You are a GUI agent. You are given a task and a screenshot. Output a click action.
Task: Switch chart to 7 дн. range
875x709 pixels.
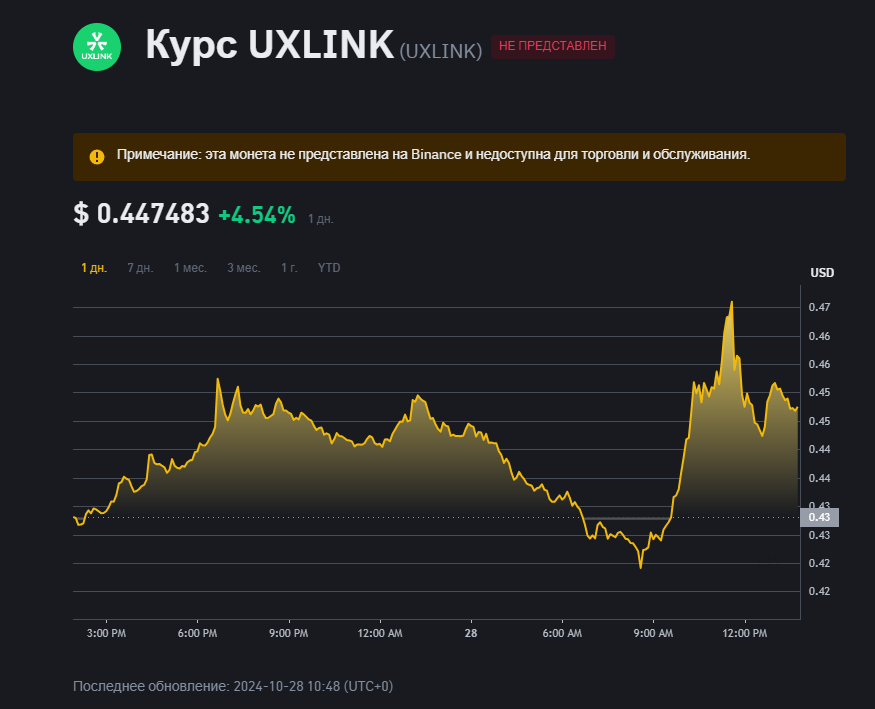pos(140,268)
